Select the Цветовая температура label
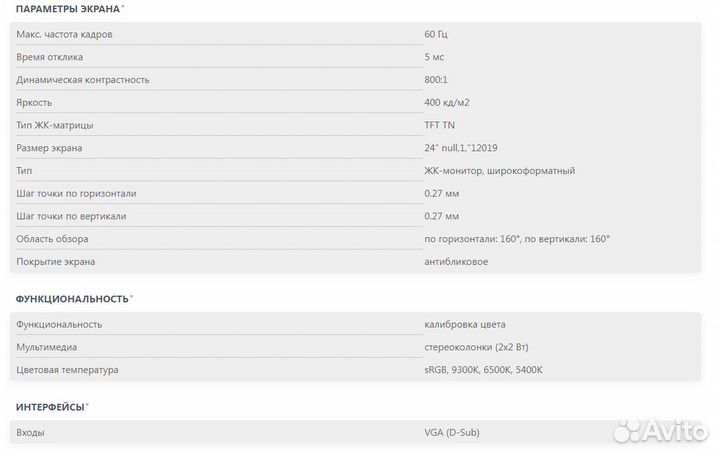This screenshot has height=456, width=720. pyautogui.click(x=67, y=370)
